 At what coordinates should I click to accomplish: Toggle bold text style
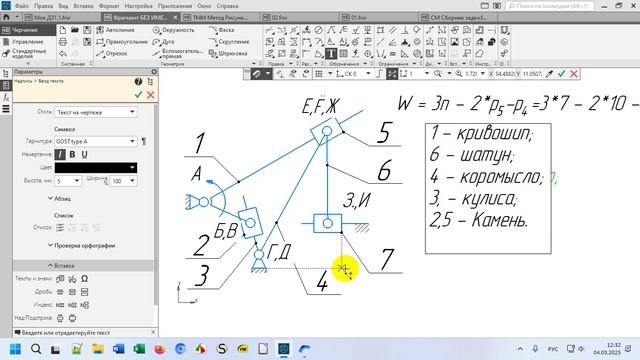click(x=72, y=154)
